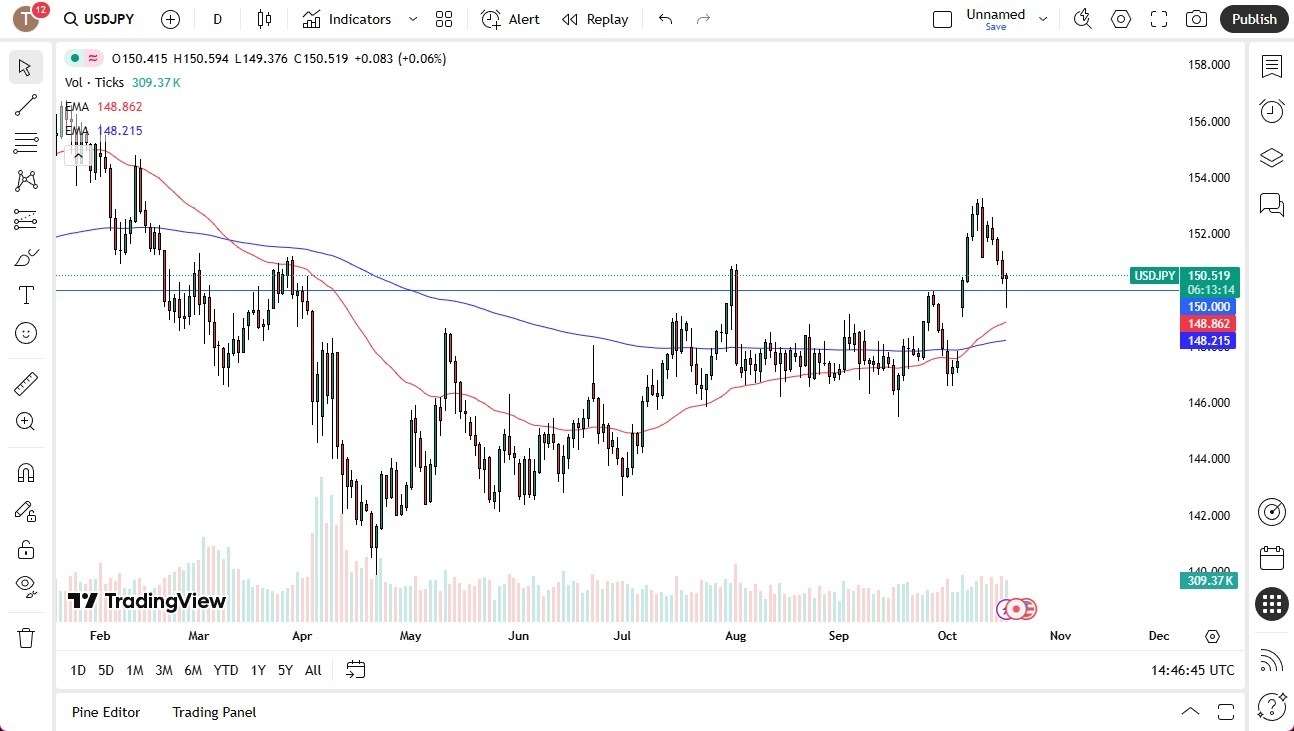Viewport: 1294px width, 731px height.
Task: Open the Emoji stickers tool
Action: tap(26, 333)
